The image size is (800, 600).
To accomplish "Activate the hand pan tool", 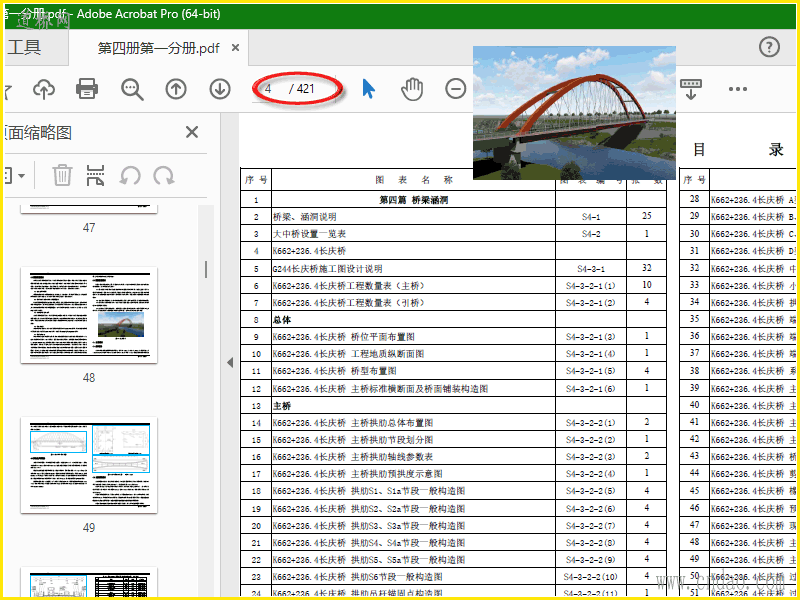I will pyautogui.click(x=412, y=89).
